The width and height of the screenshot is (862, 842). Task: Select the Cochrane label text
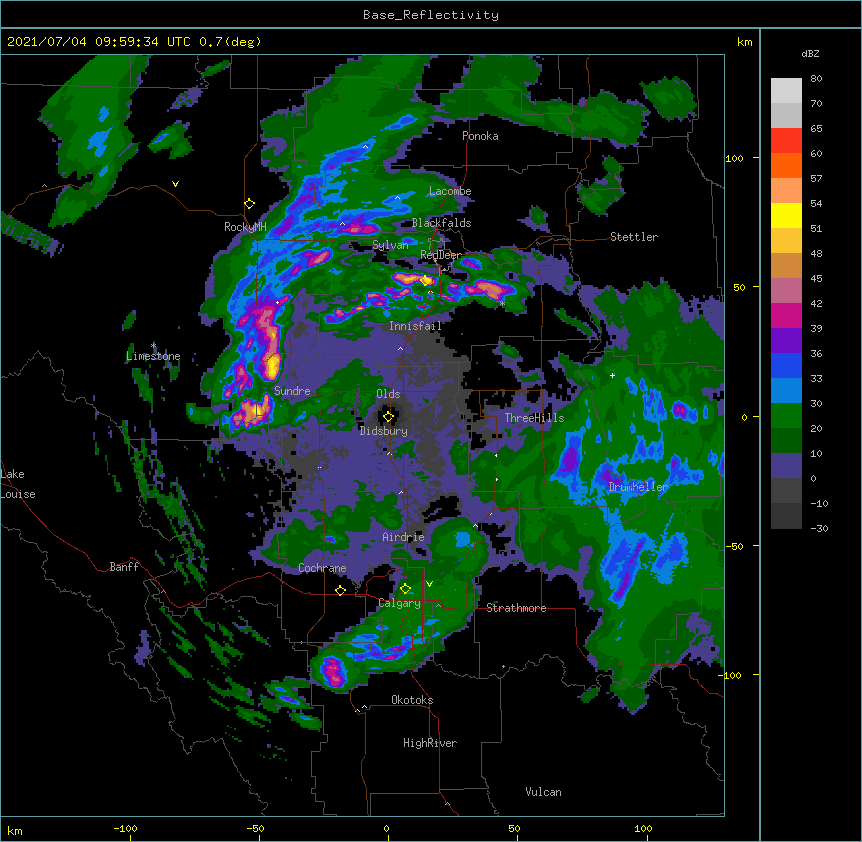click(x=322, y=568)
